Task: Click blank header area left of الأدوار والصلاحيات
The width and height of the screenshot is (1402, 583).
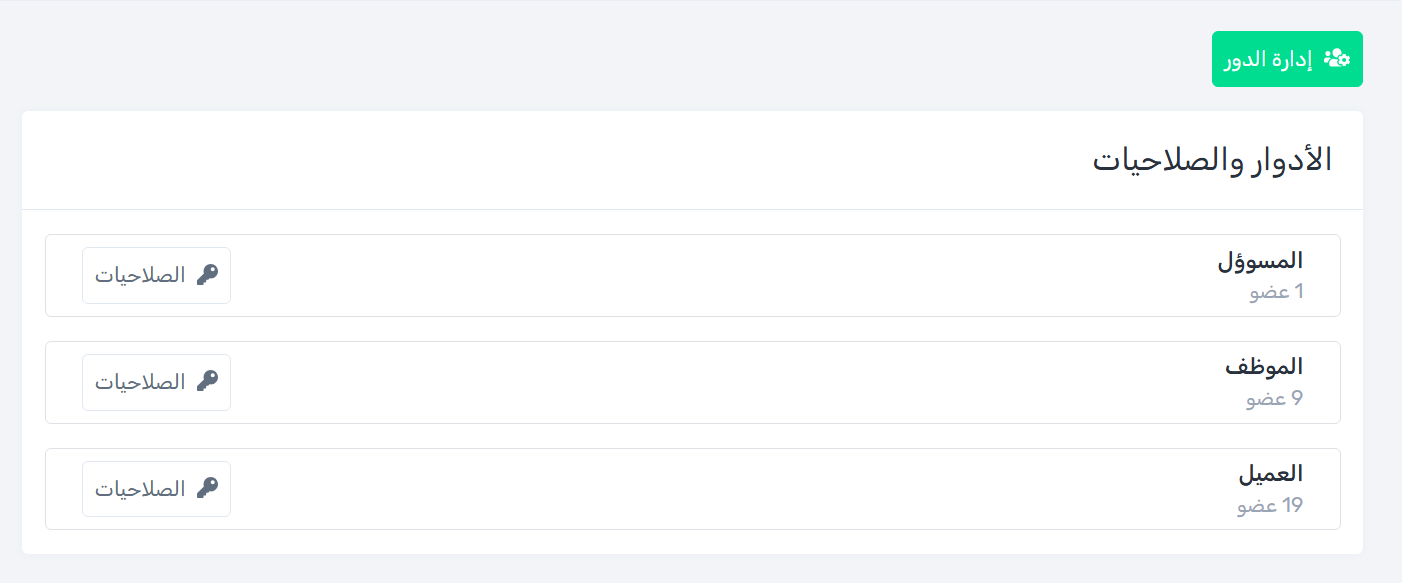Action: point(500,160)
